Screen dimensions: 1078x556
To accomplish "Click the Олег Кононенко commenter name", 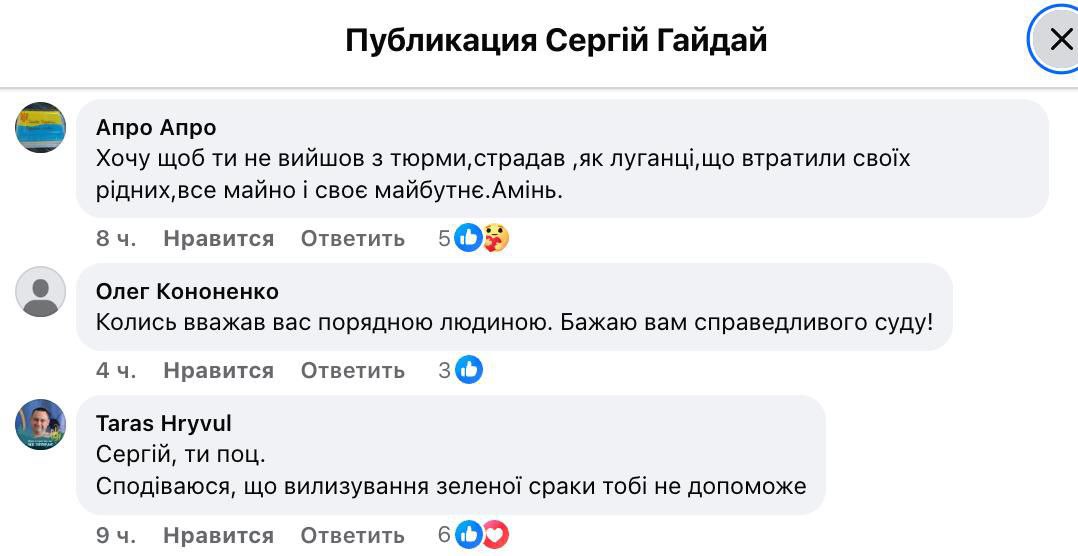I will point(187,292).
